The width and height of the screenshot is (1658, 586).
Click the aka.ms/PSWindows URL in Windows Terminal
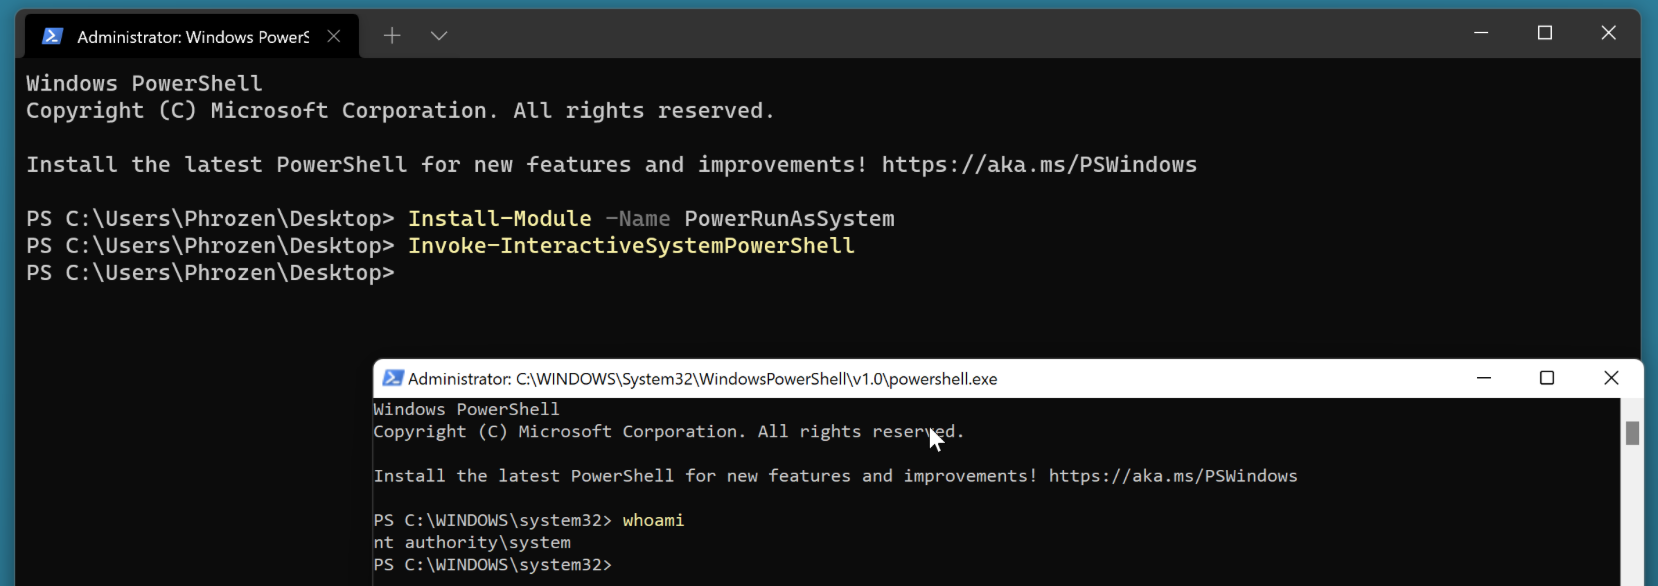pyautogui.click(x=1039, y=165)
